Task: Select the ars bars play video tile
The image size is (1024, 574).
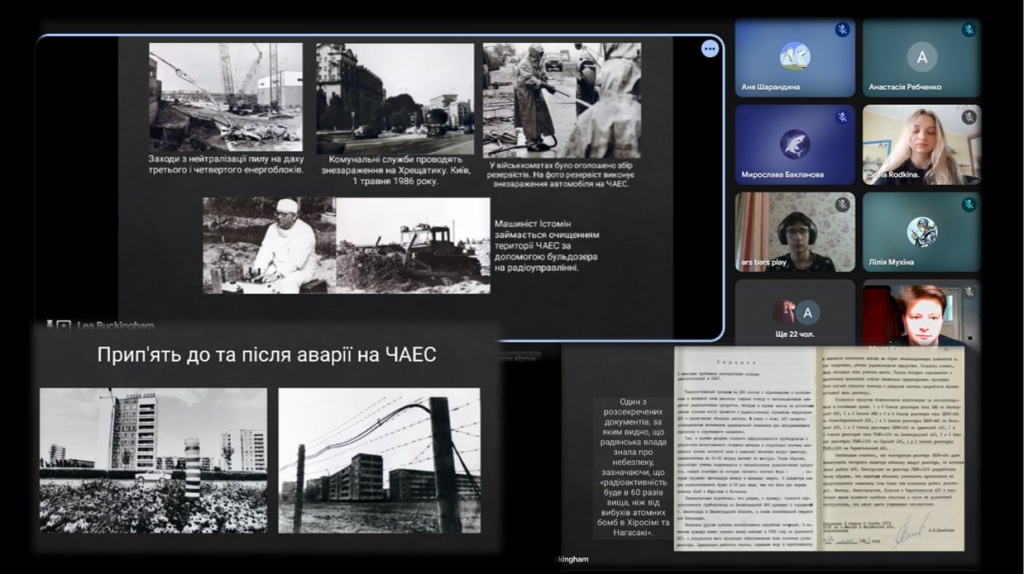Action: pyautogui.click(x=795, y=232)
